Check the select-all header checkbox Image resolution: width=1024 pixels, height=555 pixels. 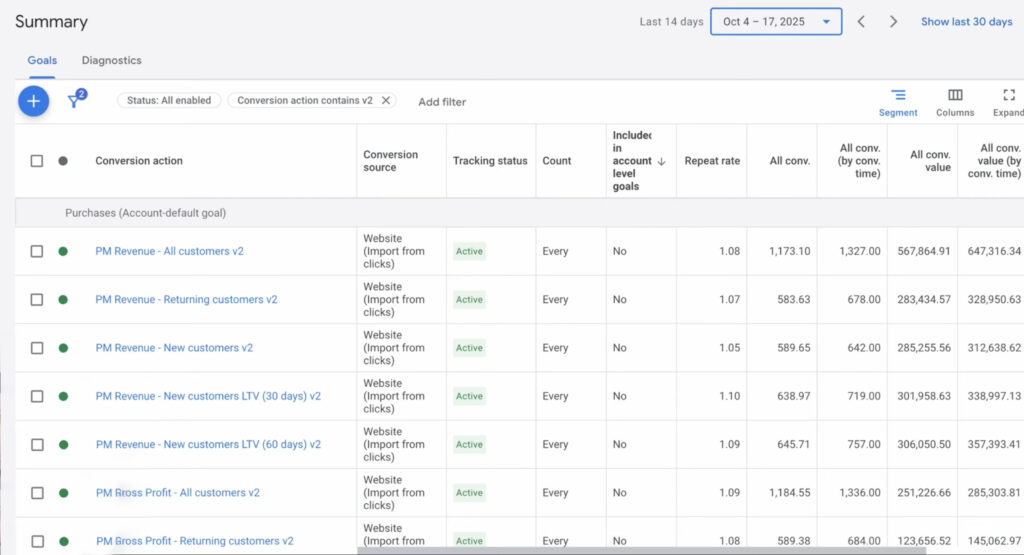click(x=37, y=161)
